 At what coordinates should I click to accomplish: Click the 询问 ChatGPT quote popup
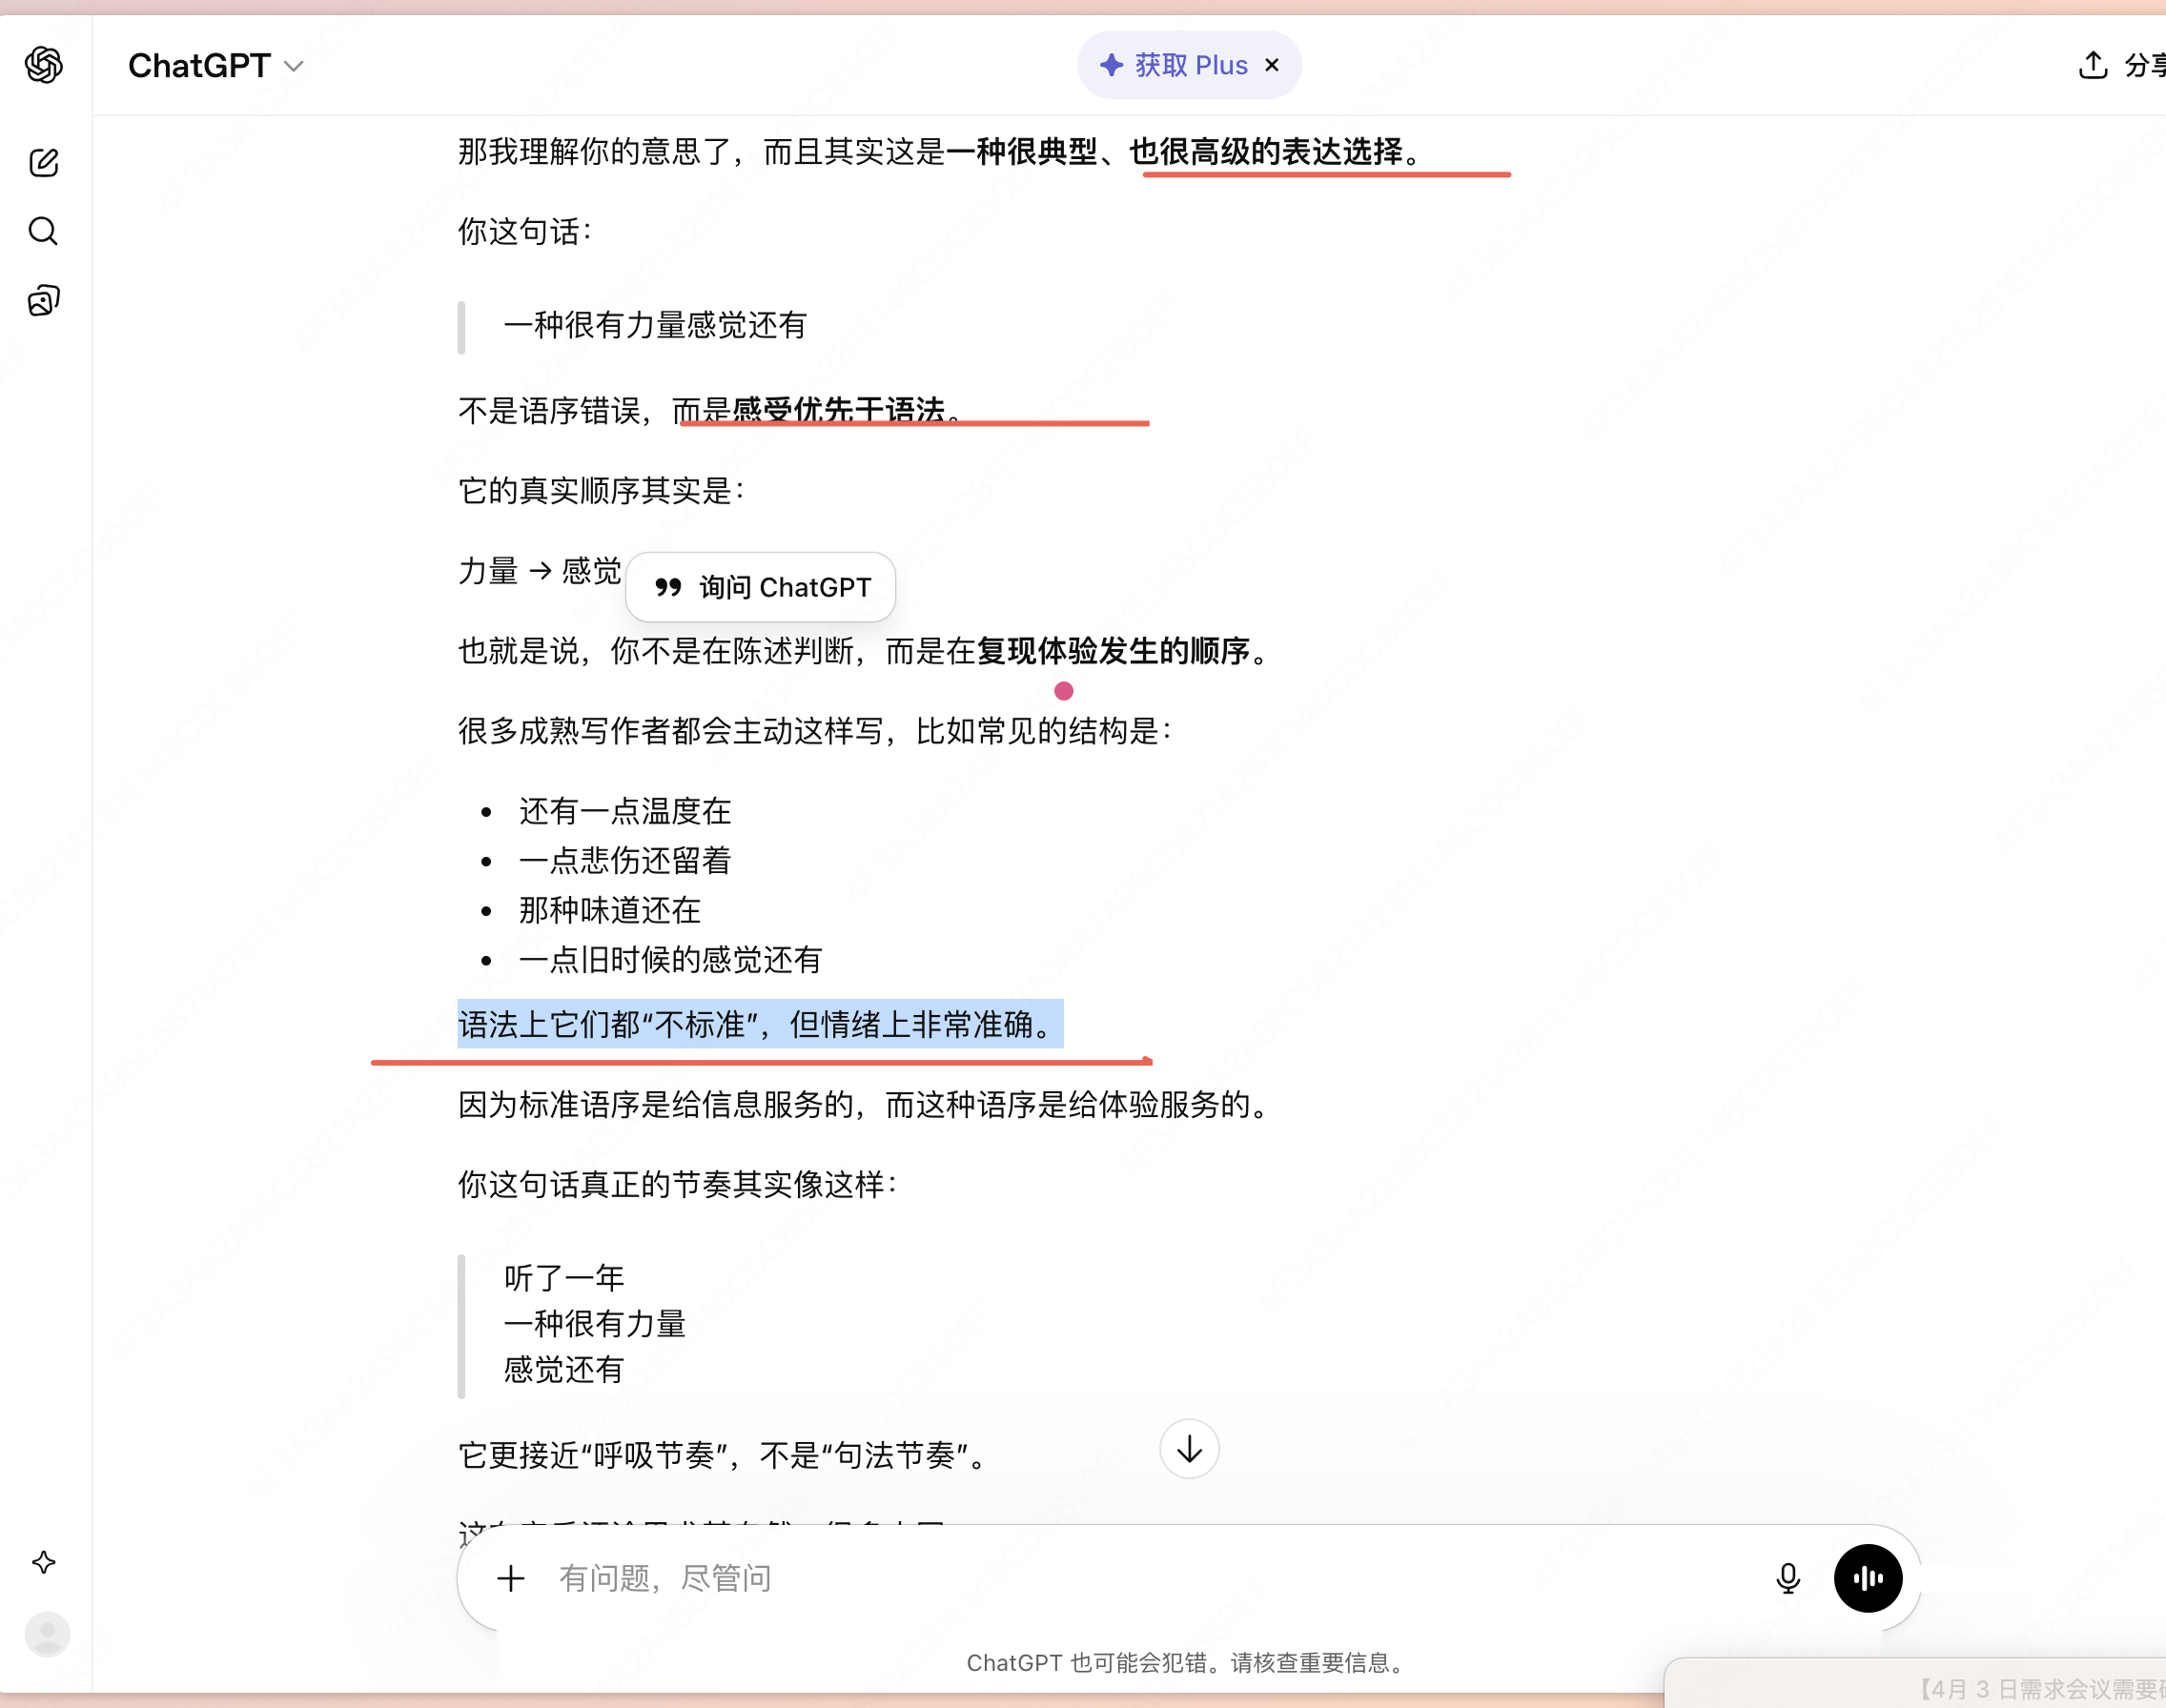761,587
